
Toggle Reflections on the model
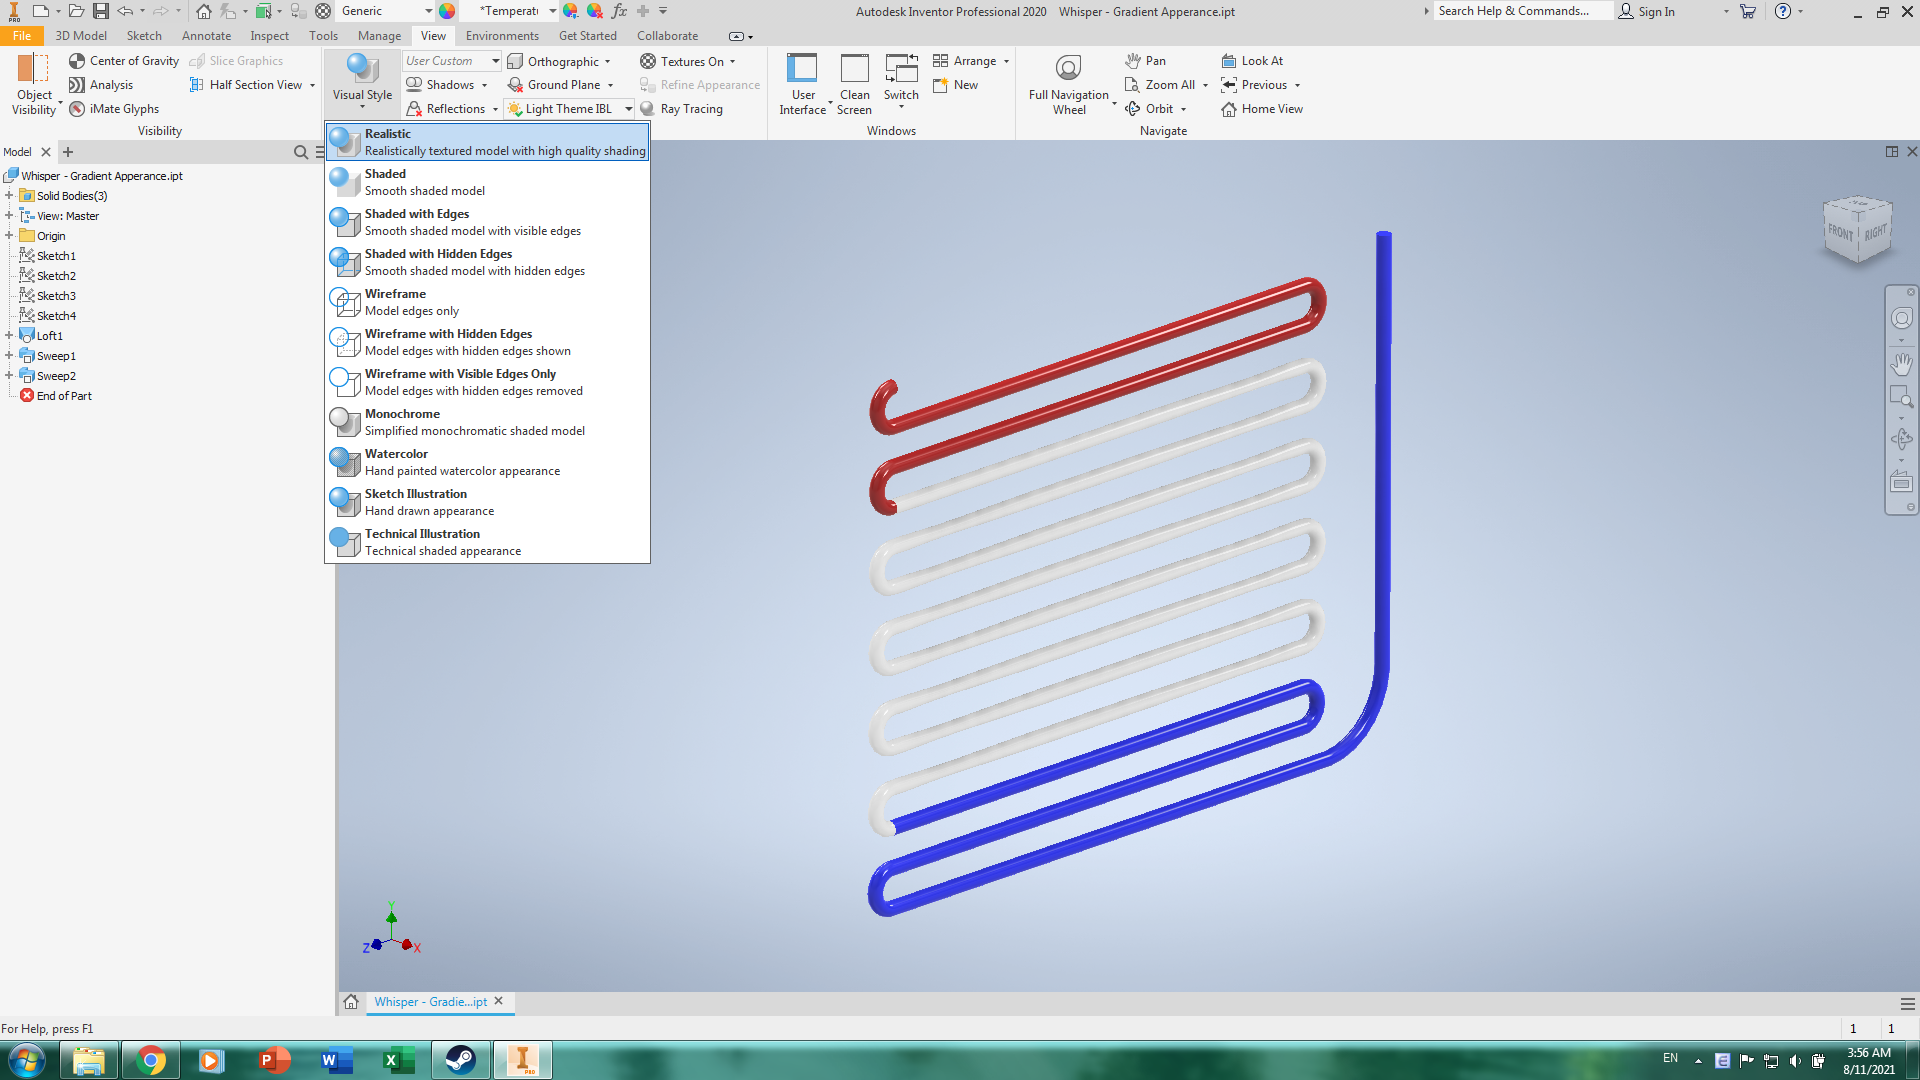pos(446,109)
